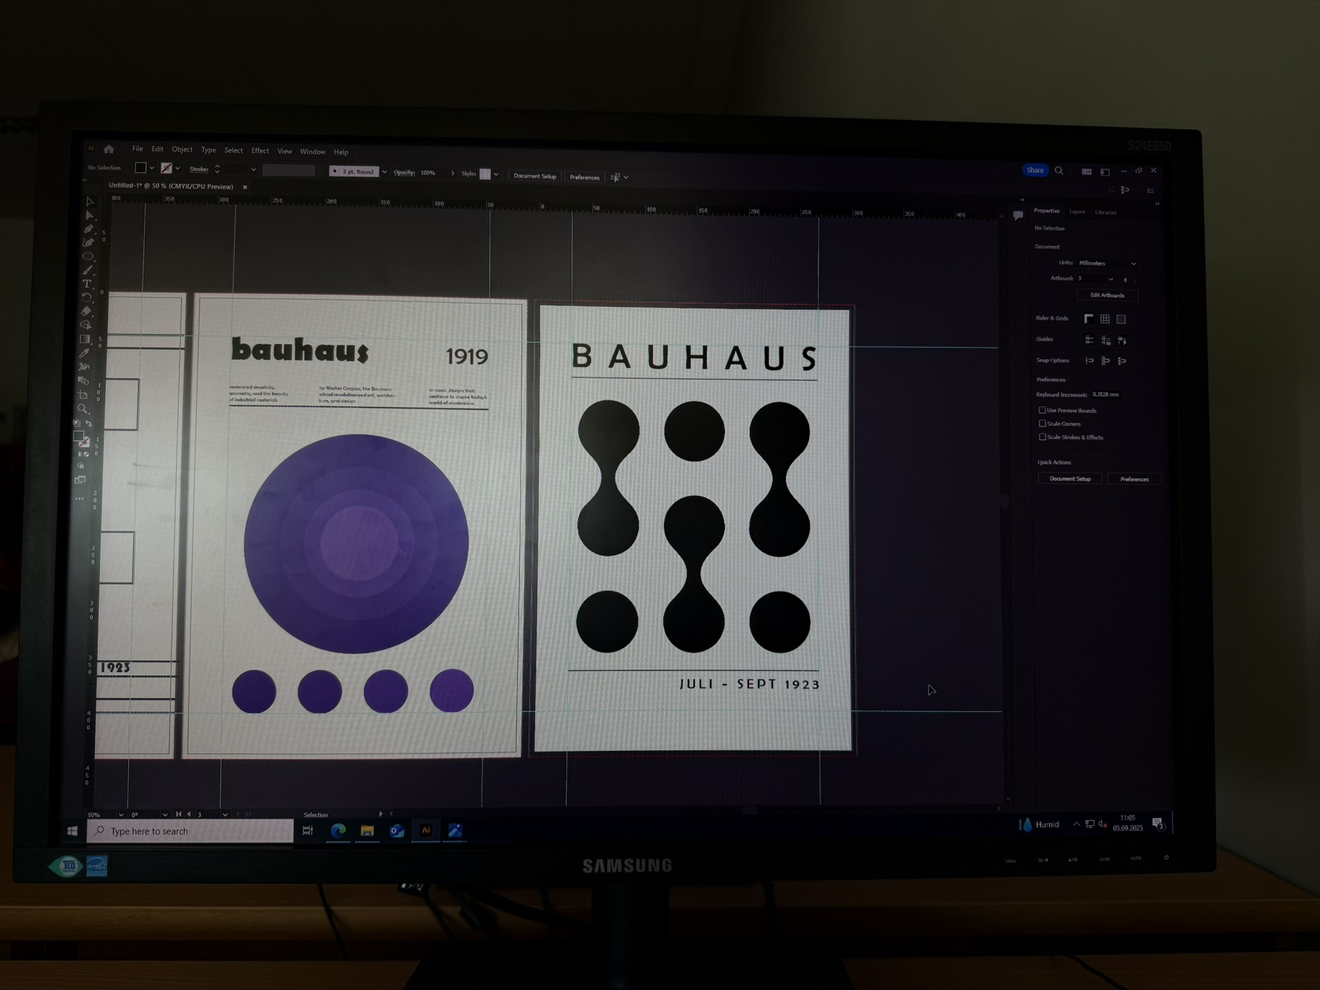
Task: Toggle the first Snap Options icon
Action: point(1089,361)
